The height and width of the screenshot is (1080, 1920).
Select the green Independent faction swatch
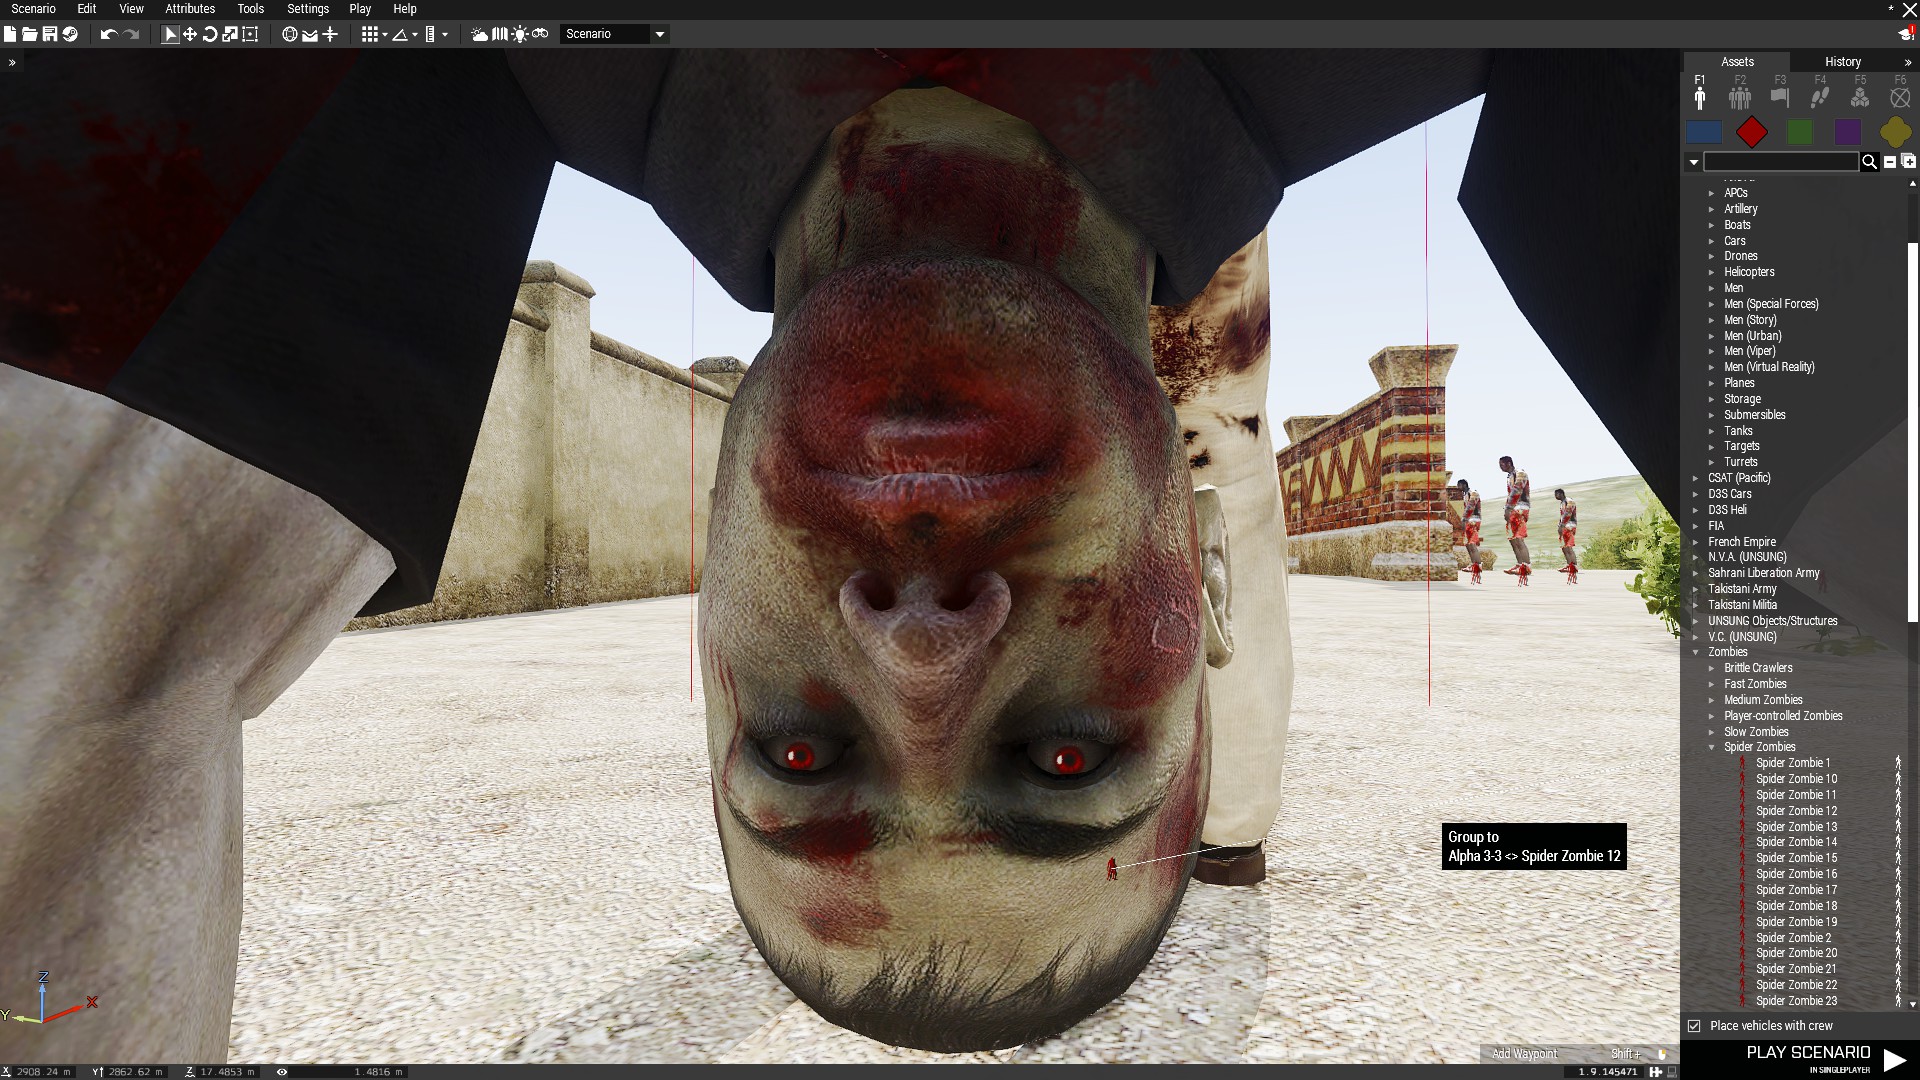1799,132
